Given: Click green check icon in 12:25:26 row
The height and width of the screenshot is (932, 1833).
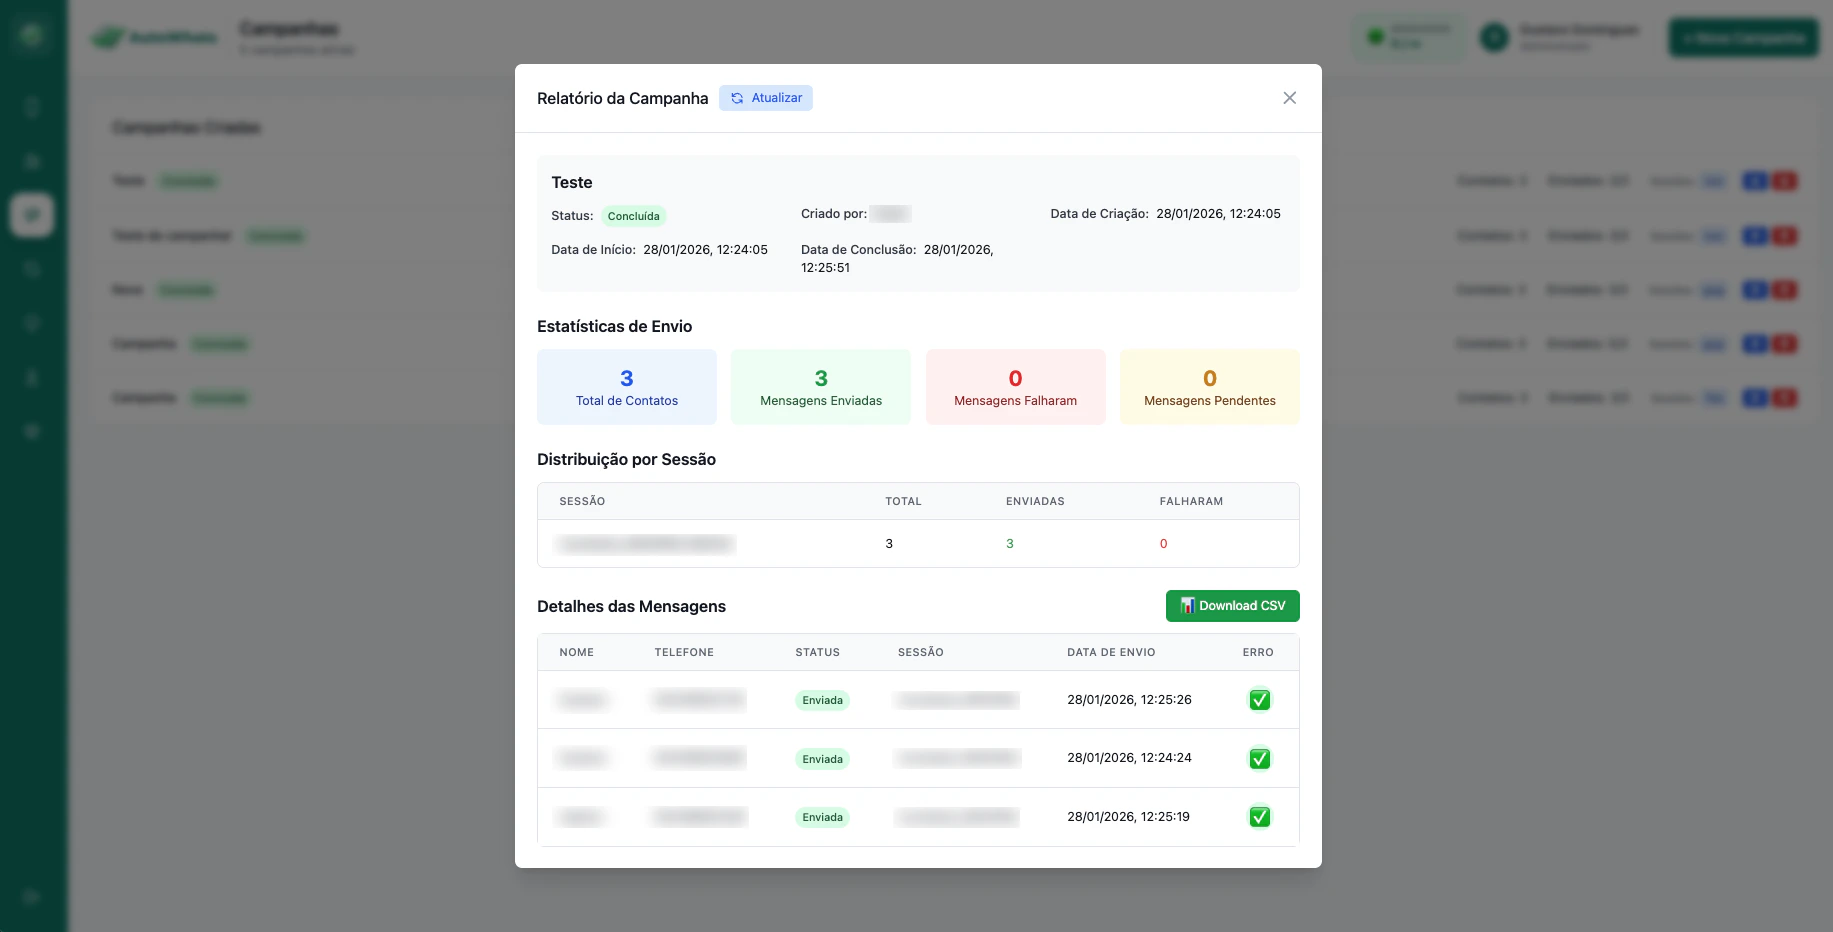Looking at the screenshot, I should (x=1260, y=700).
